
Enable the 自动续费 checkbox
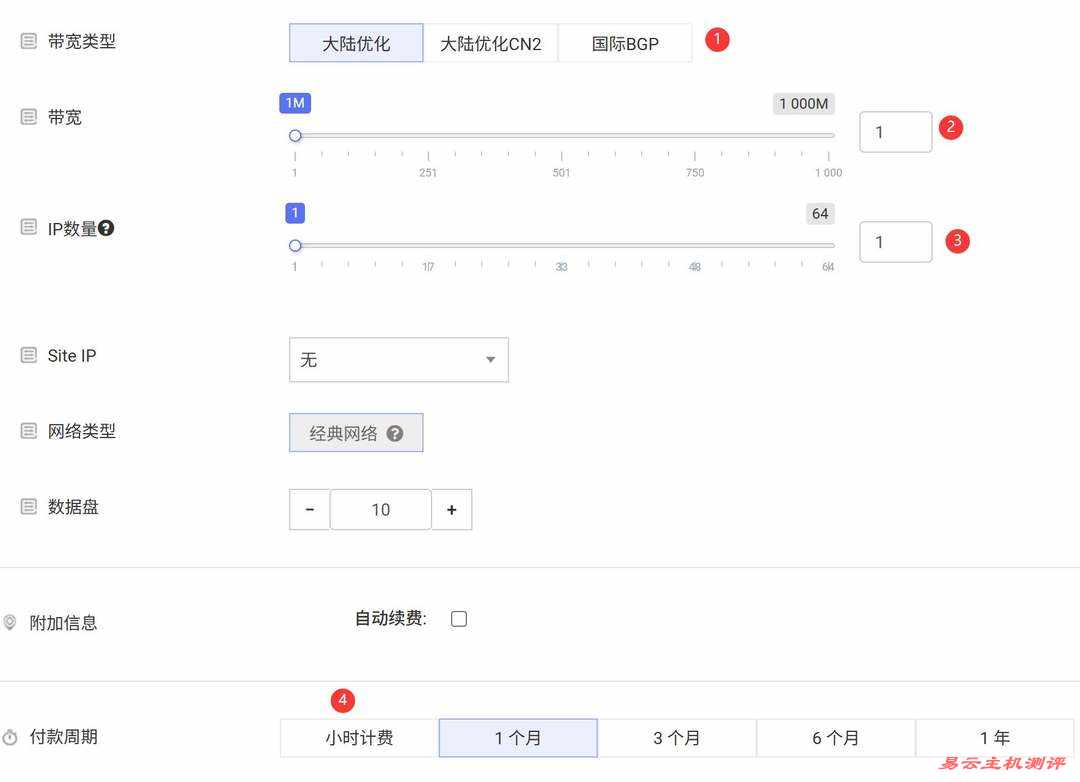coord(458,618)
